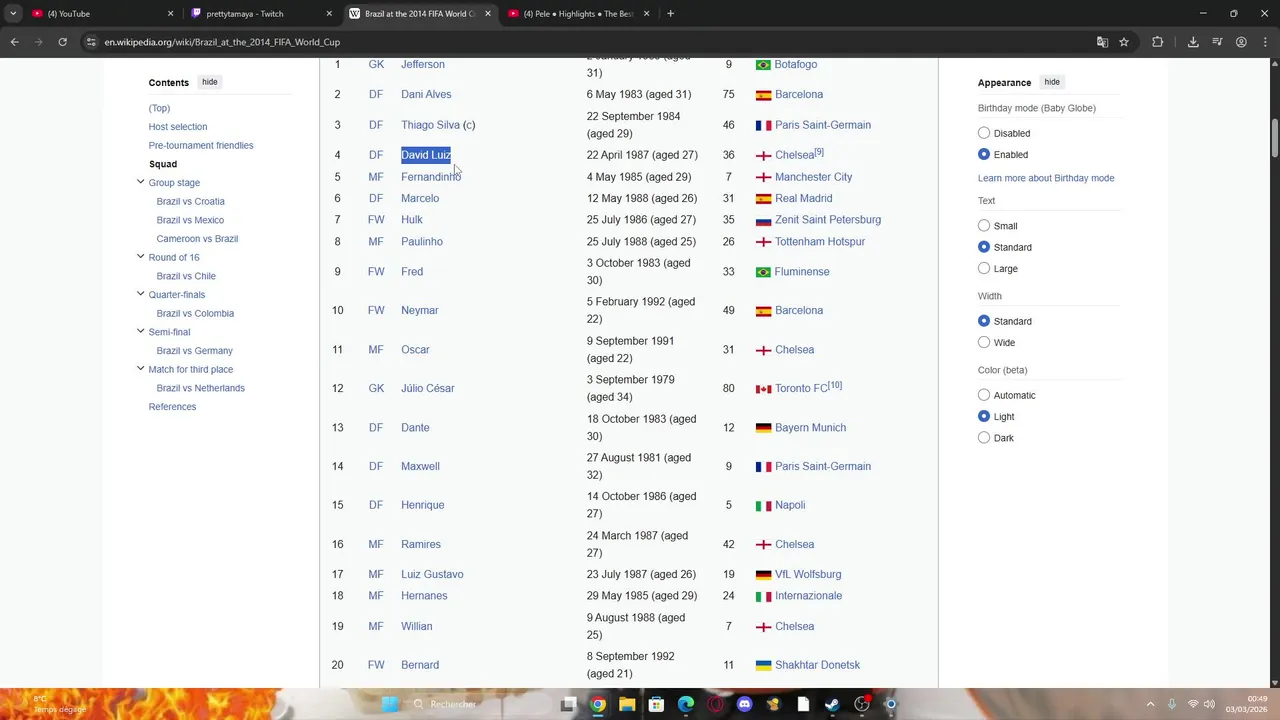The height and width of the screenshot is (720, 1280).
Task: Close the YouTube tab
Action: [x=170, y=14]
